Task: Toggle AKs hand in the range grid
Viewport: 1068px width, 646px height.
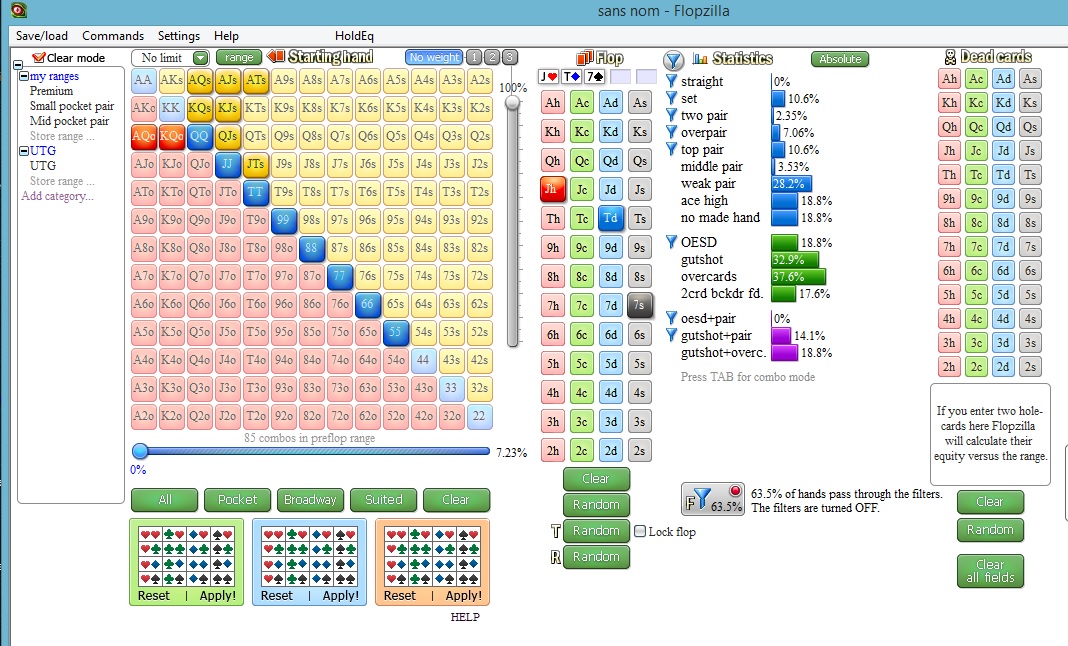Action: (171, 80)
